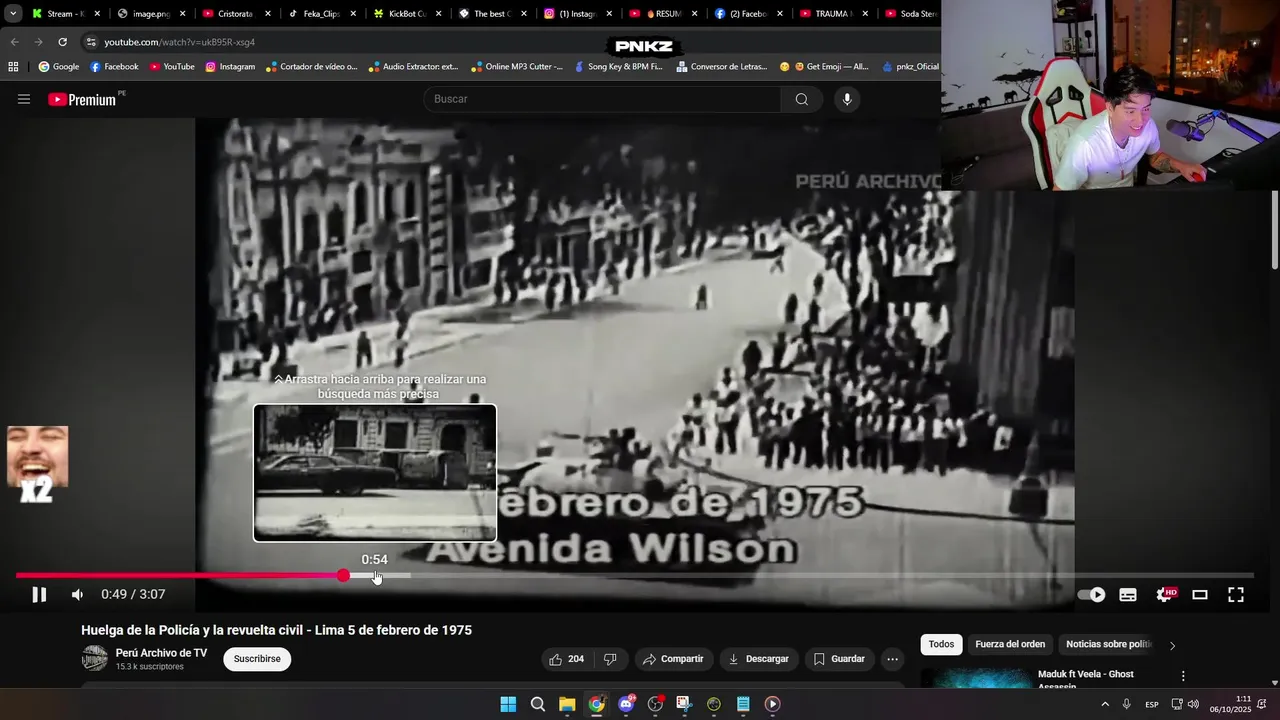Pause the YouTube video
Viewport: 1280px width, 720px height.
(39, 594)
